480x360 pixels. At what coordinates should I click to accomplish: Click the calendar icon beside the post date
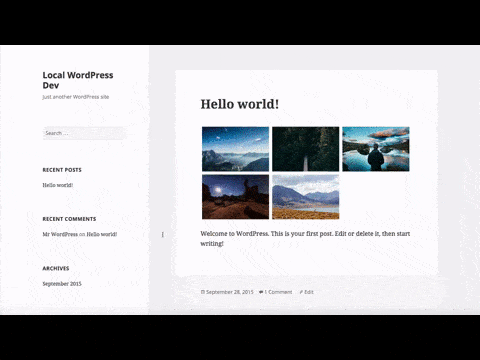pyautogui.click(x=202, y=292)
